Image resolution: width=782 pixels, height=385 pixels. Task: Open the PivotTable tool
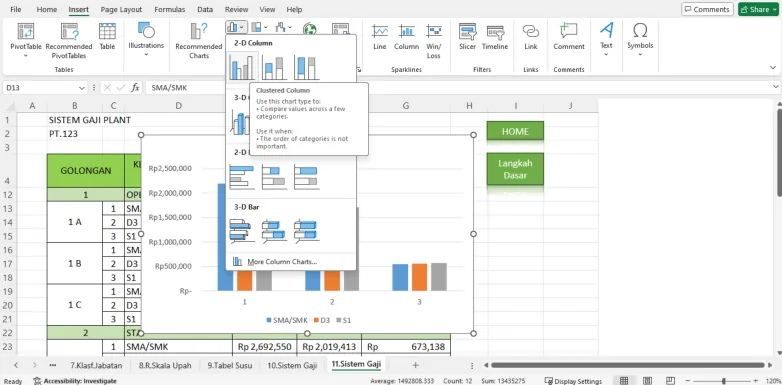[25, 40]
